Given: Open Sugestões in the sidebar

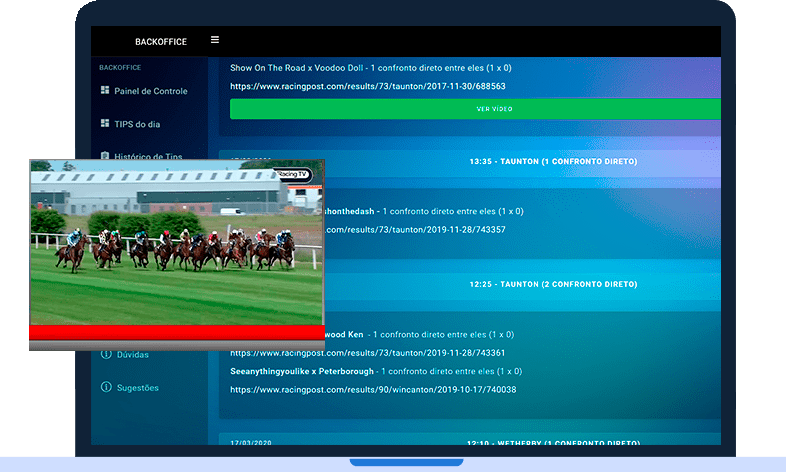Looking at the screenshot, I should pos(137,388).
